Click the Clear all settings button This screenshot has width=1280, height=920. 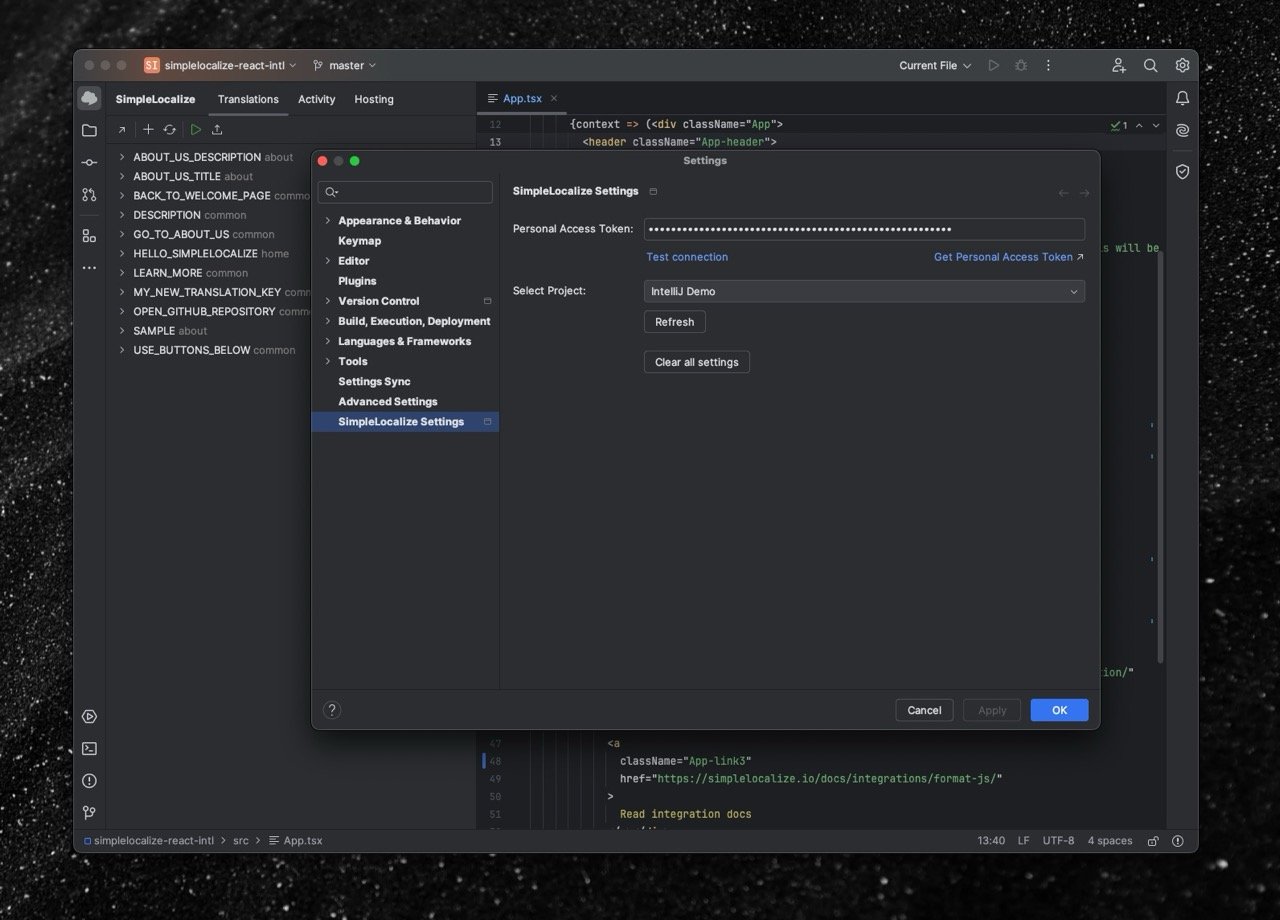click(697, 362)
